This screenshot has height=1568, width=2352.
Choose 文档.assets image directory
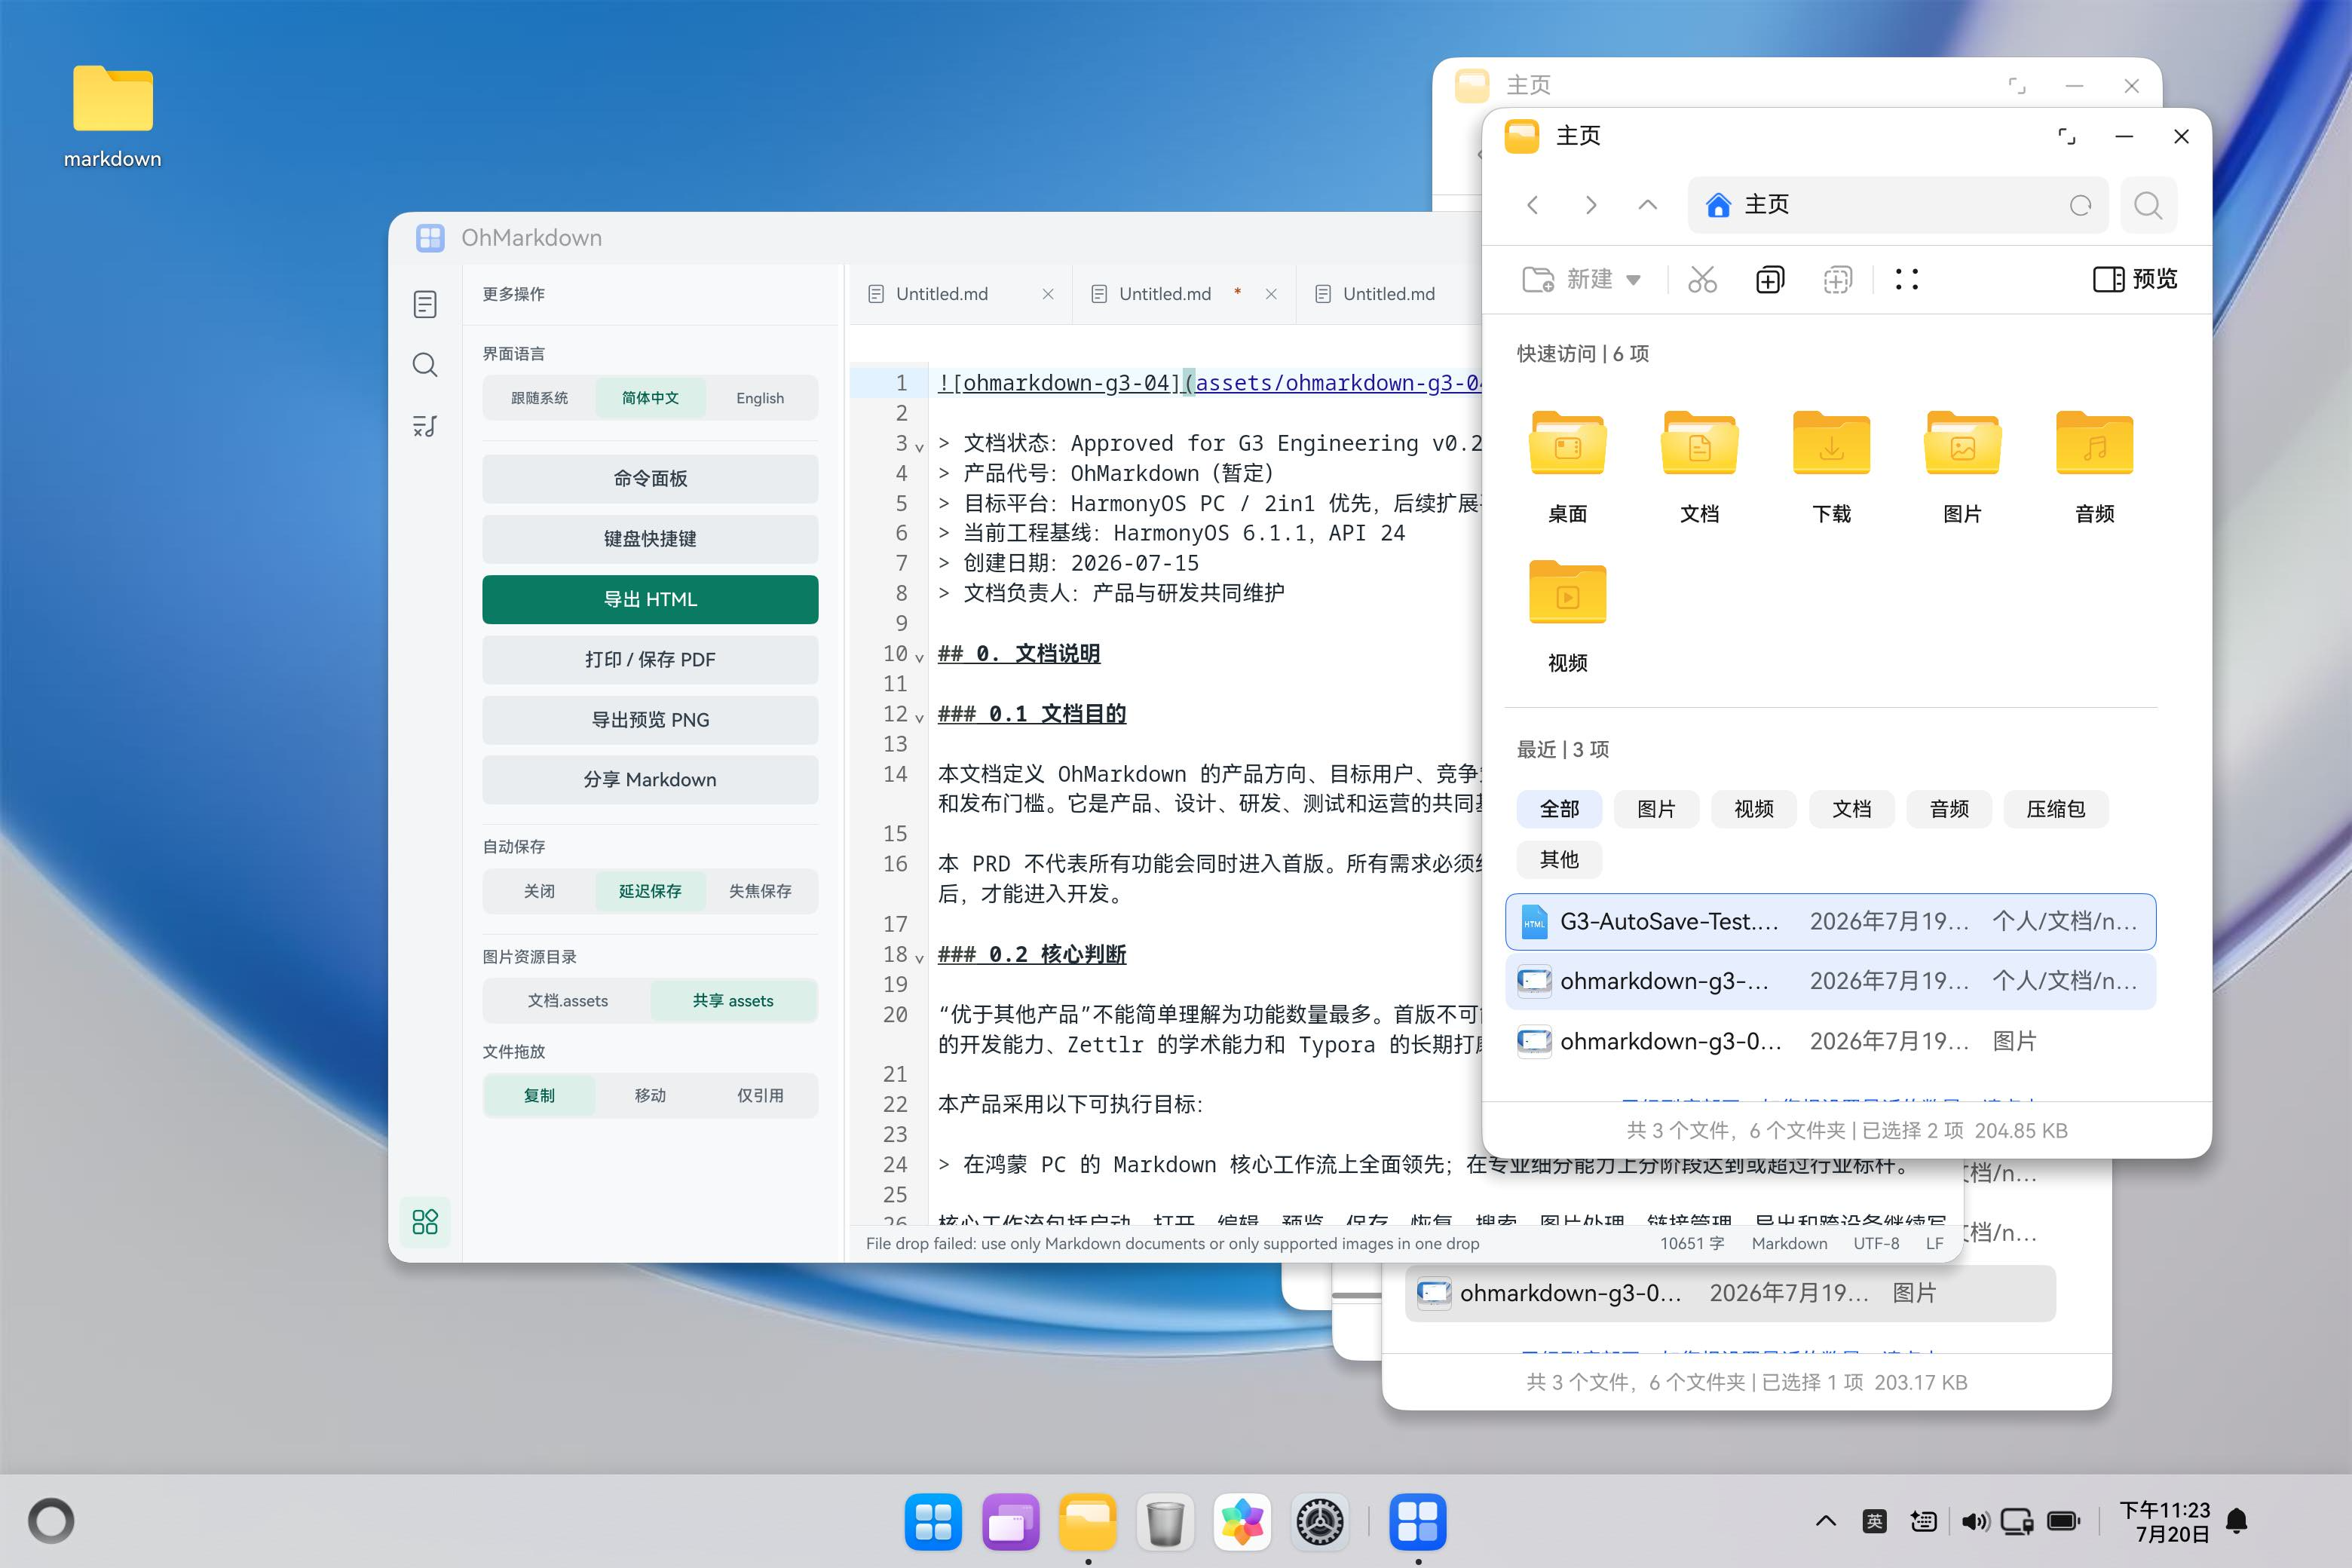[x=567, y=1001]
